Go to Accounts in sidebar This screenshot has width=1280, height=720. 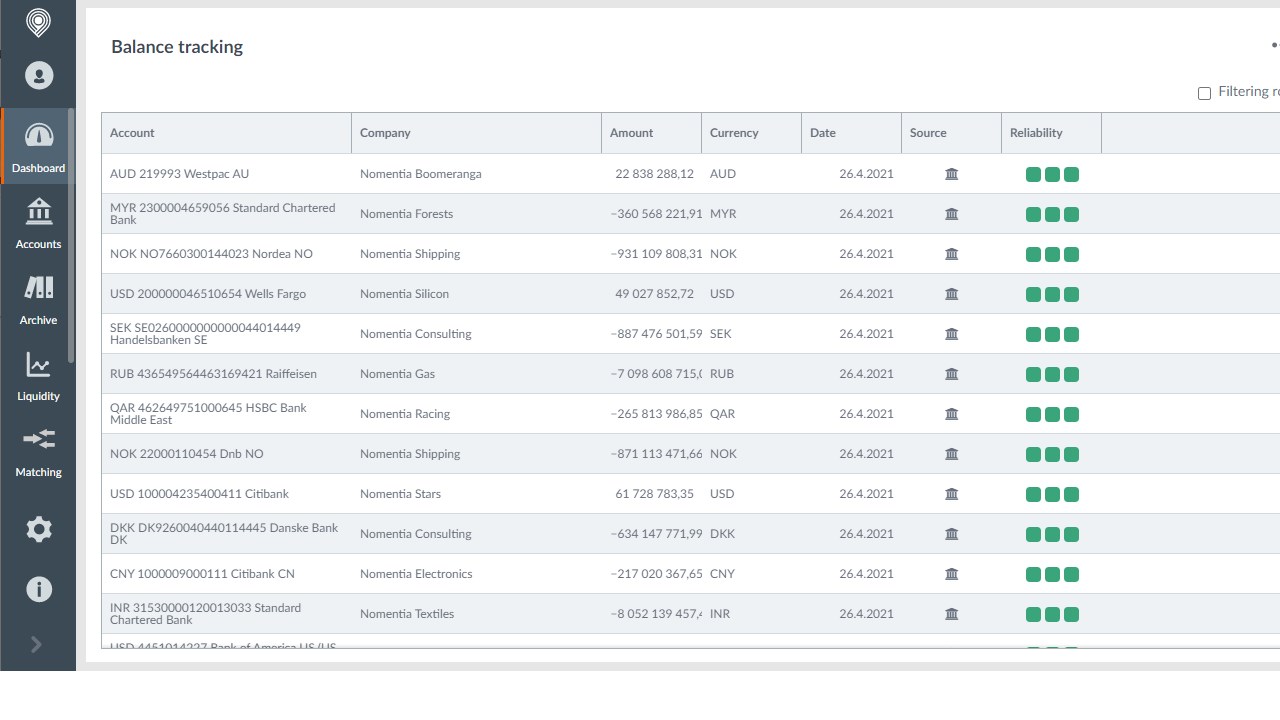(x=38, y=222)
